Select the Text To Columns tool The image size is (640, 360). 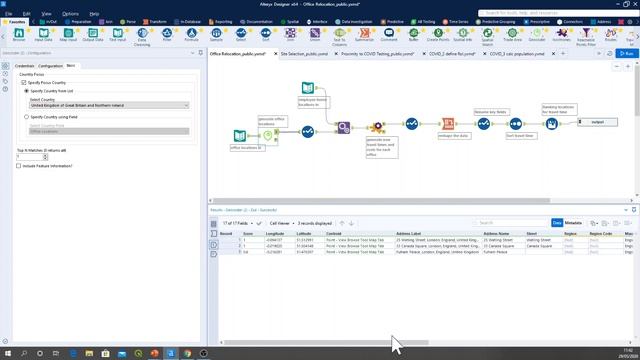[340, 36]
